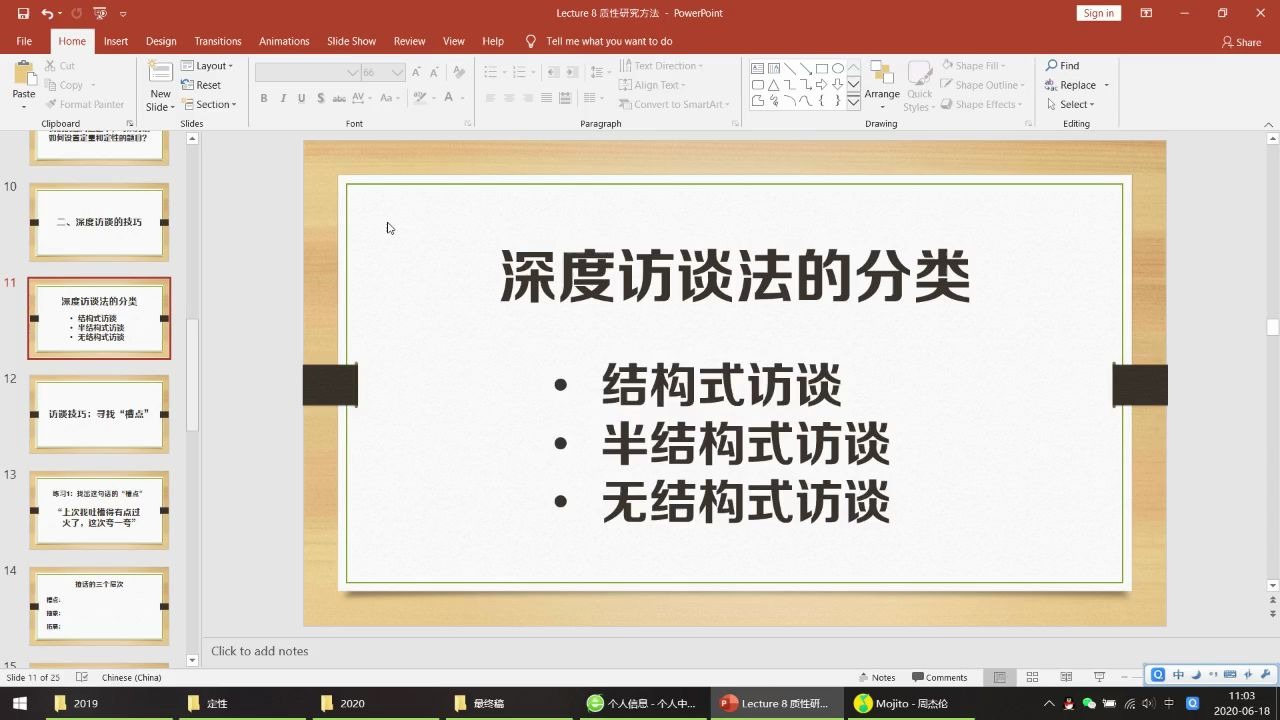Pick the Text Box shape in gallery
The width and height of the screenshot is (1280, 720).
758,69
